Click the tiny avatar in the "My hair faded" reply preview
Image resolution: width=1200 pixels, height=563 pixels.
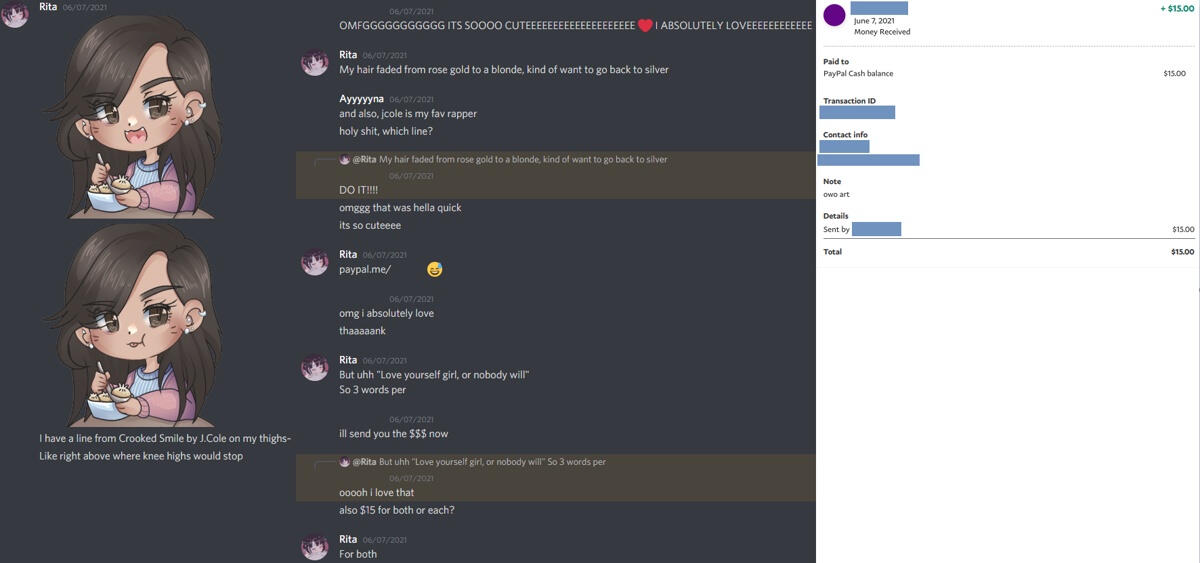345,159
